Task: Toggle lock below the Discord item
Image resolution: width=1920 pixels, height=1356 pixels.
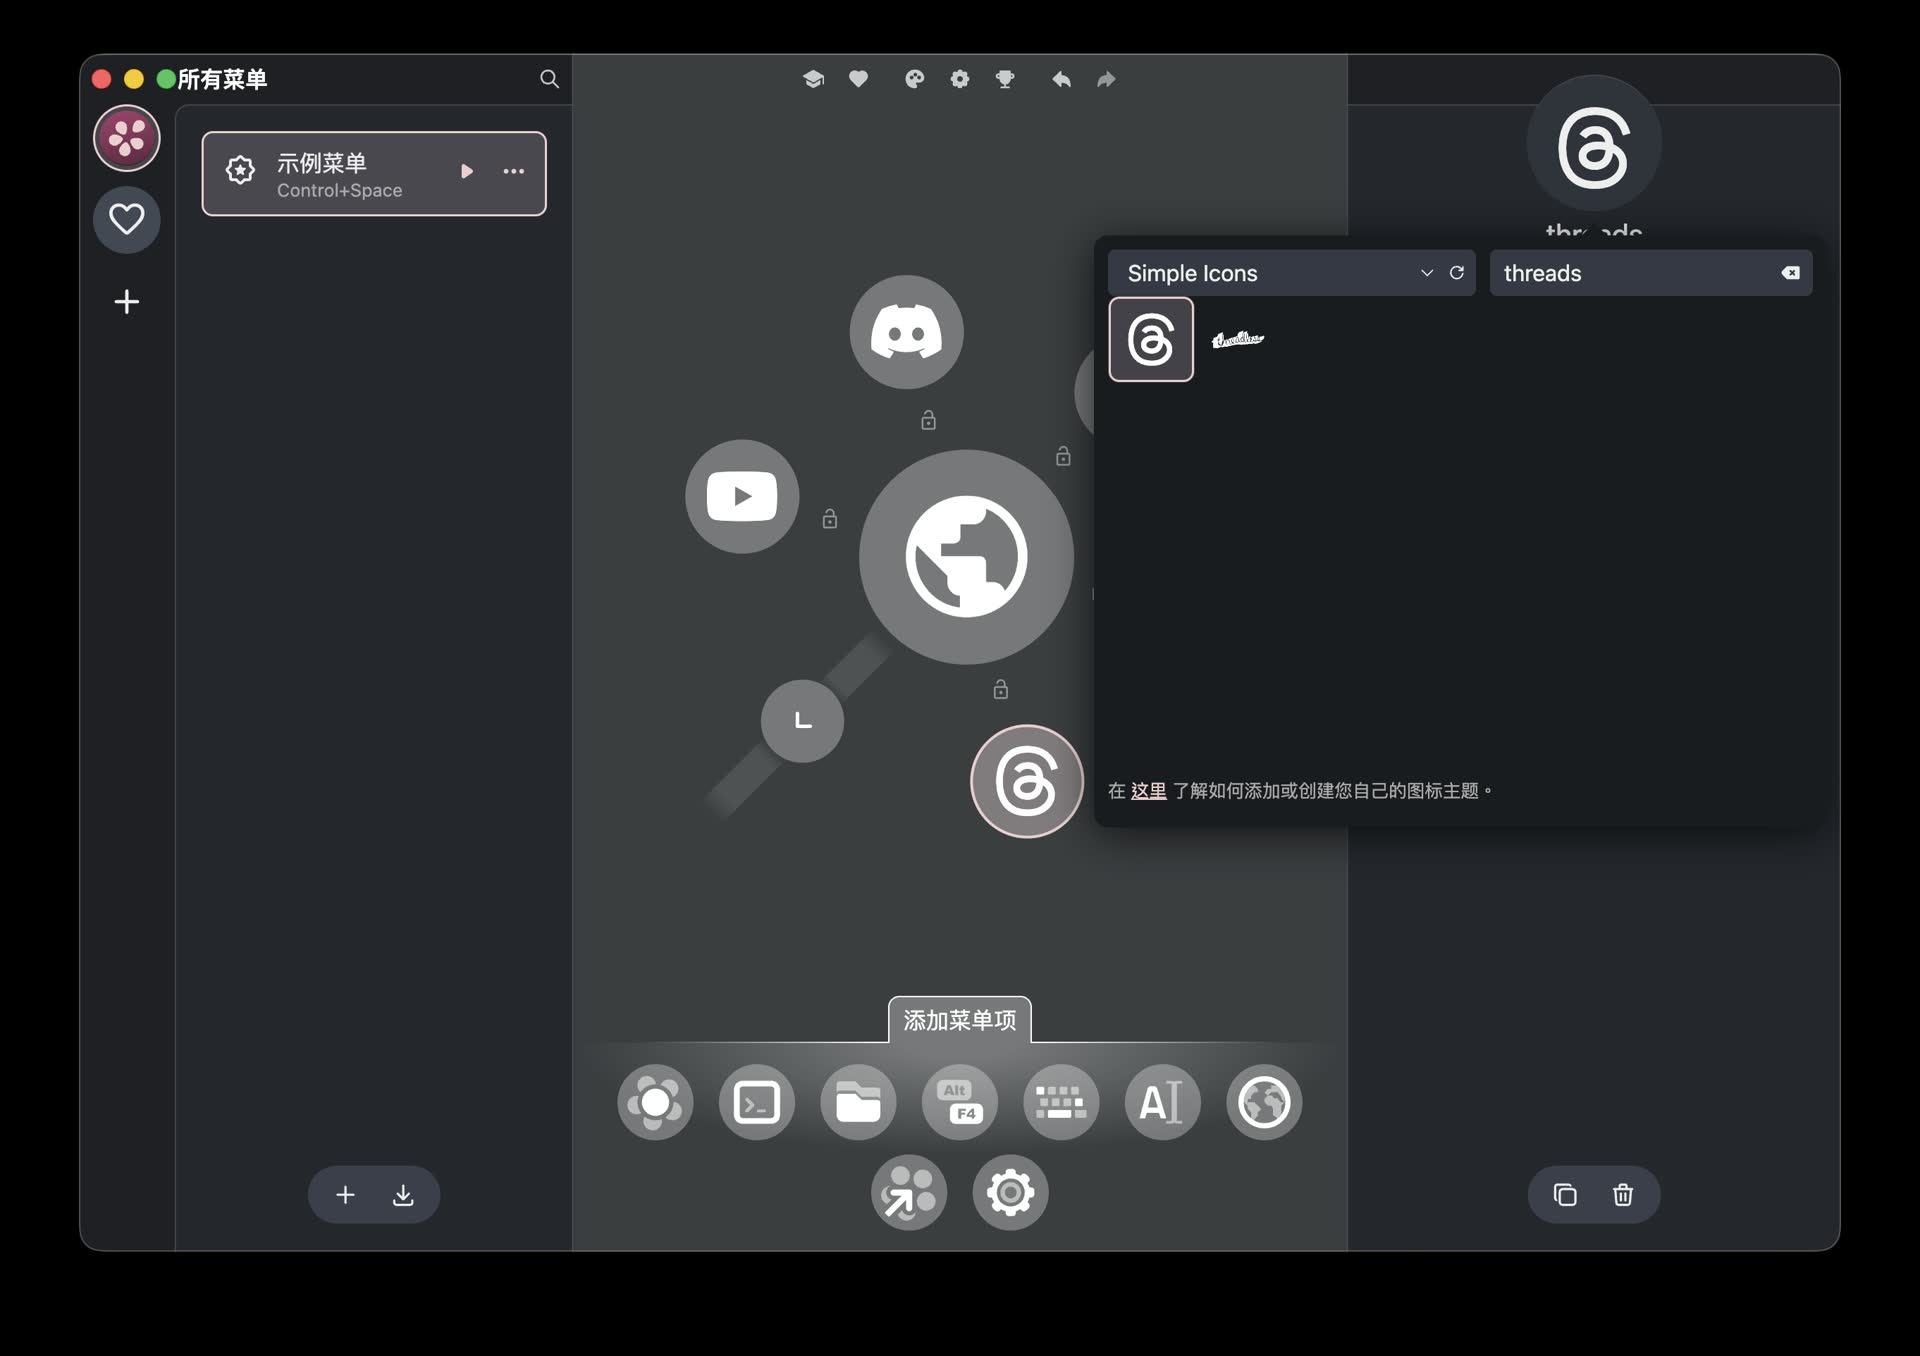Action: (928, 420)
